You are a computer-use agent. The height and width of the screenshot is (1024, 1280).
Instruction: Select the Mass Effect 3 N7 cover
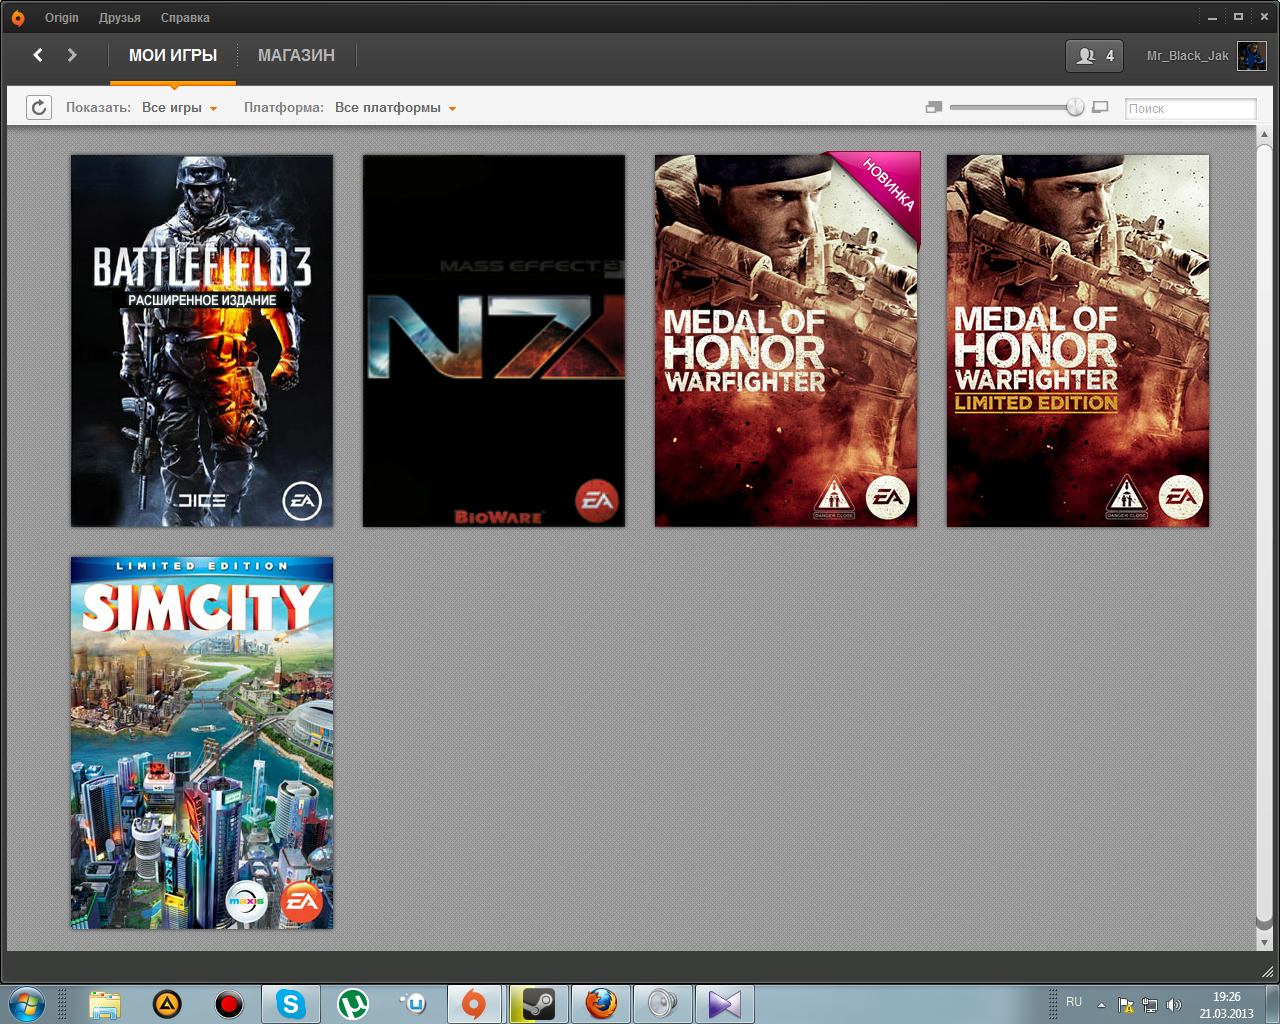494,341
